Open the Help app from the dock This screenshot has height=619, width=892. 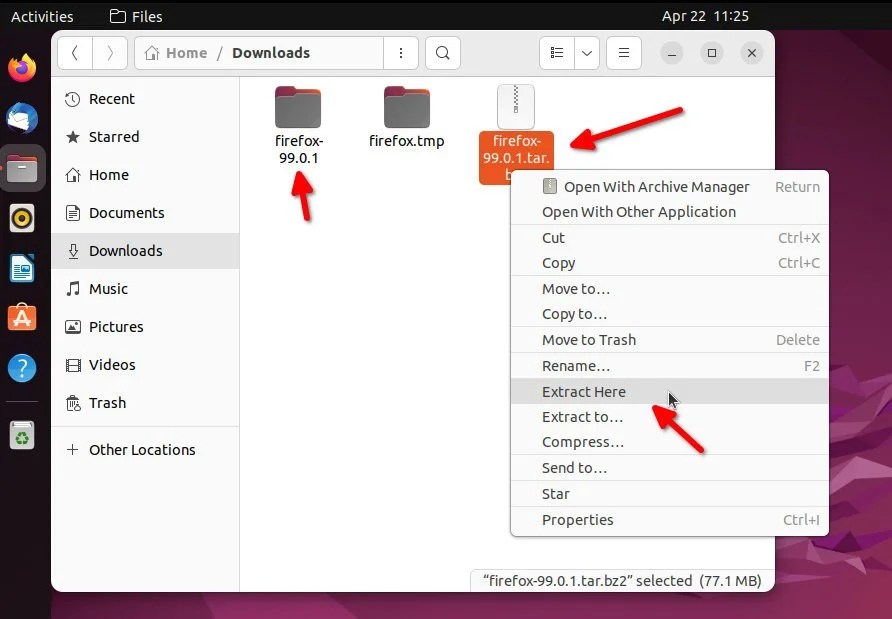click(22, 368)
